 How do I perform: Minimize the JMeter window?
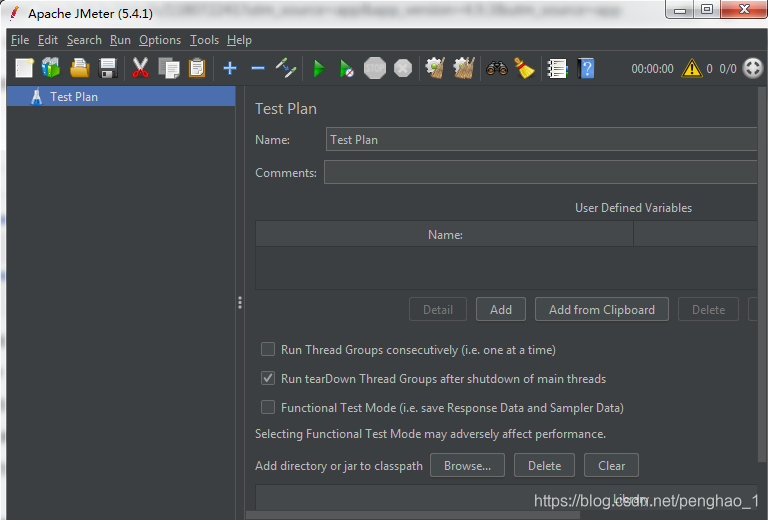[x=680, y=10]
